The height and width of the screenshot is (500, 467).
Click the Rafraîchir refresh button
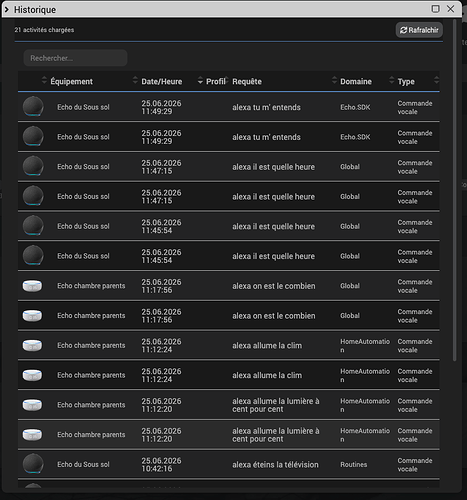pyautogui.click(x=419, y=30)
